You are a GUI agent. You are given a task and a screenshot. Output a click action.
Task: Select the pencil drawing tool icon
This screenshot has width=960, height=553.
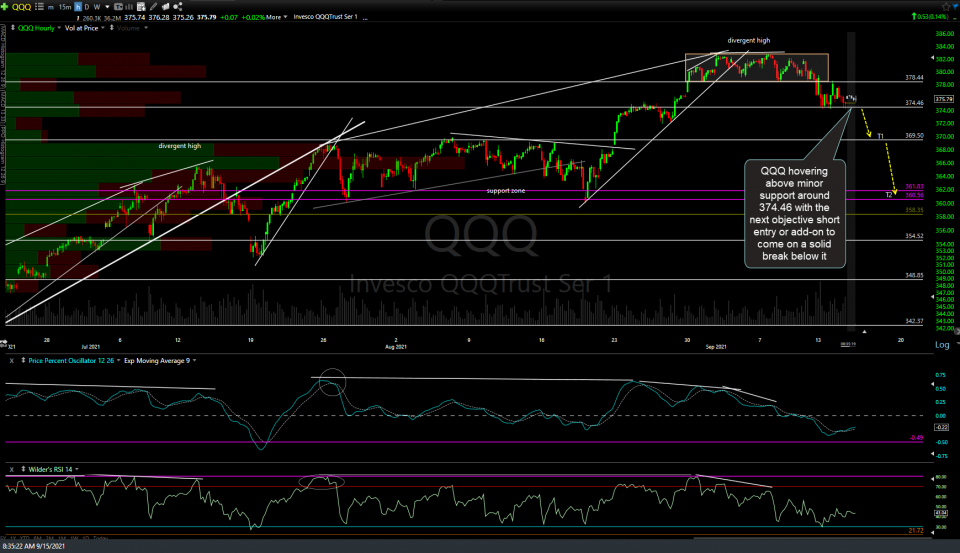(x=153, y=7)
